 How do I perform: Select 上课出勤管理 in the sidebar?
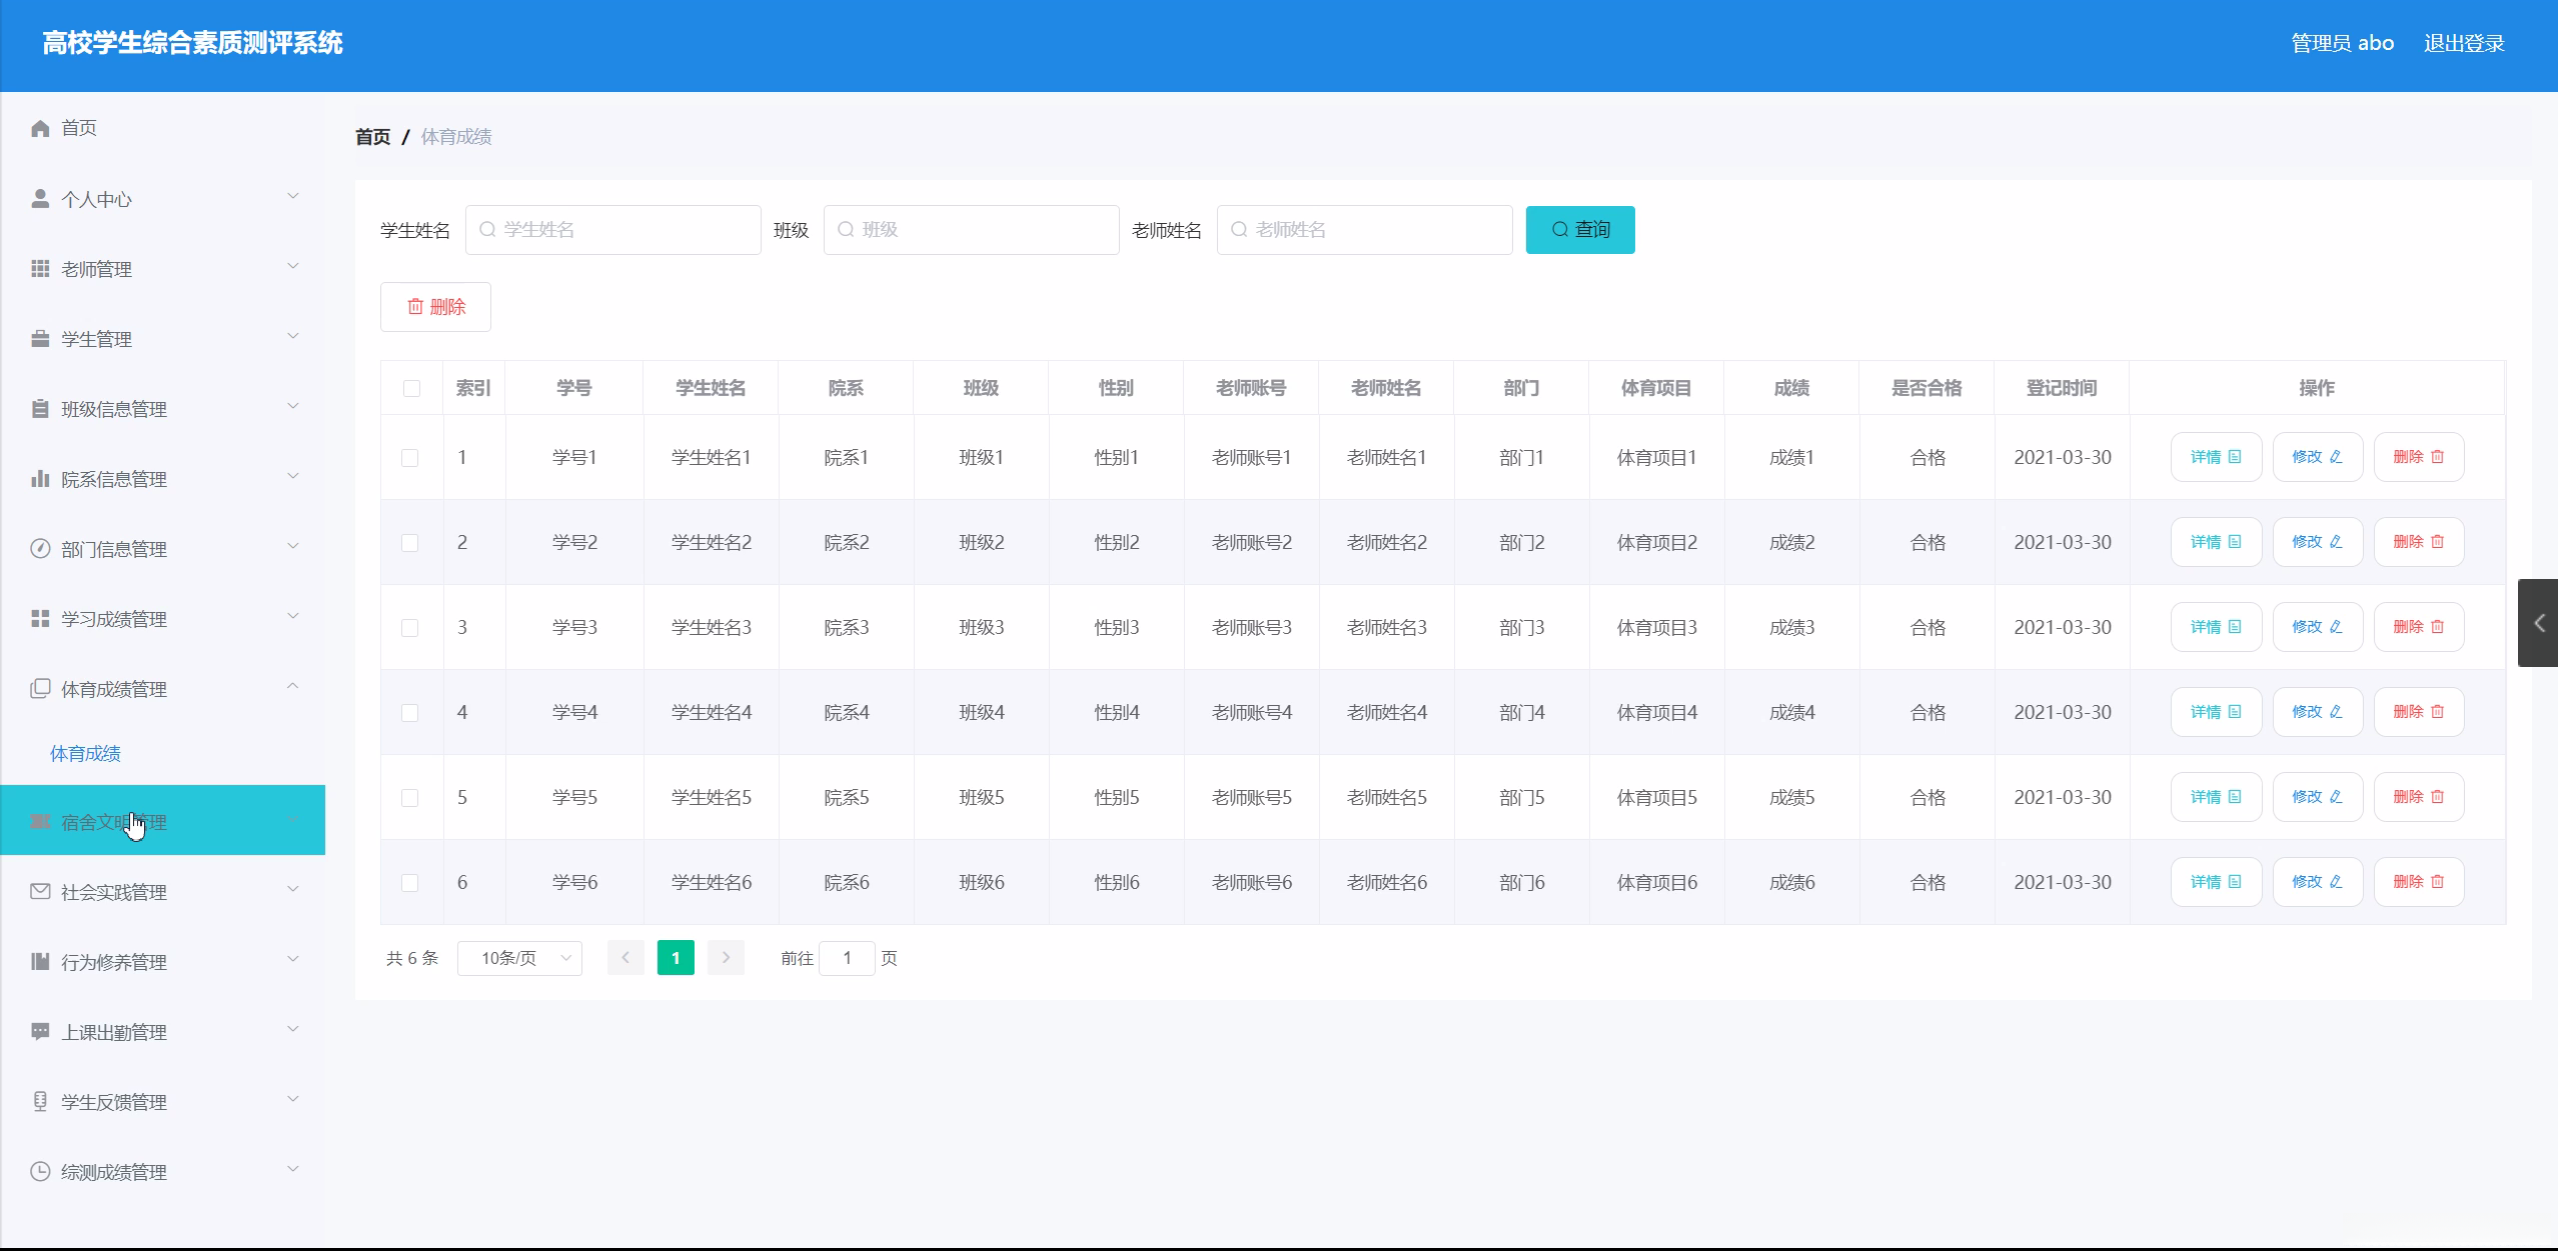[x=114, y=1032]
